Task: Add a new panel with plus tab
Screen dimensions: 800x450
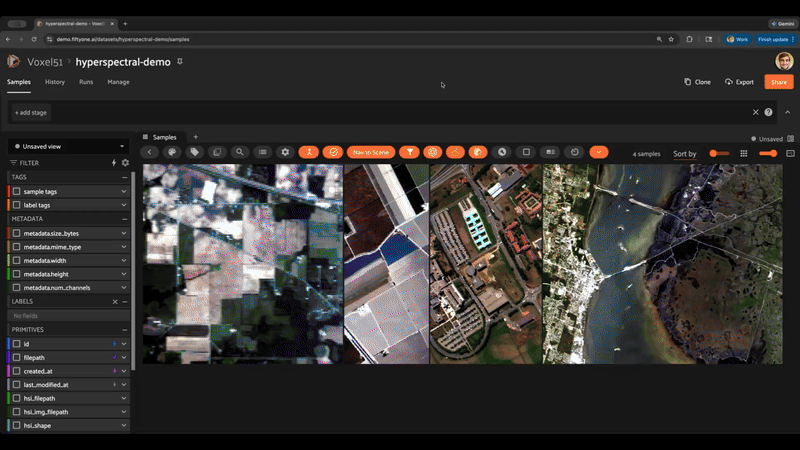Action: pyautogui.click(x=195, y=137)
